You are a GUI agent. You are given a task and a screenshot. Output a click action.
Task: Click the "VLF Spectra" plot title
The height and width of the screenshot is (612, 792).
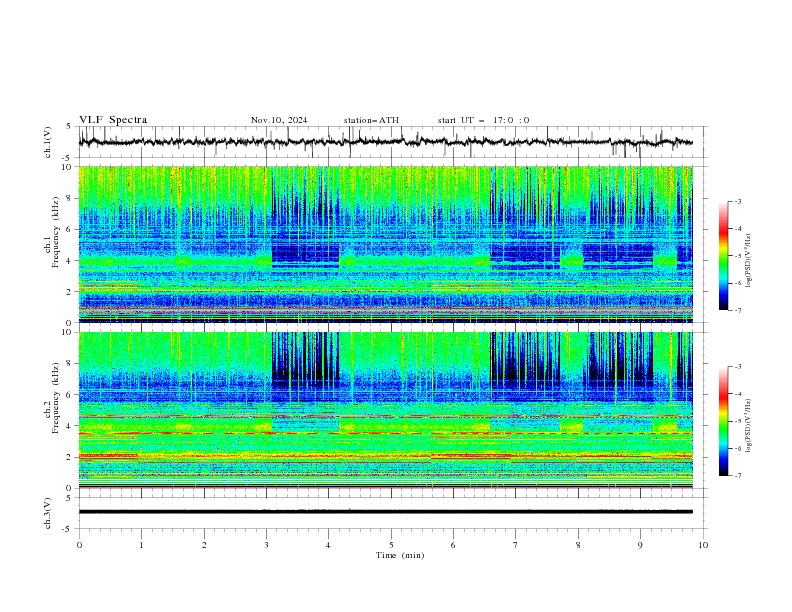click(113, 120)
